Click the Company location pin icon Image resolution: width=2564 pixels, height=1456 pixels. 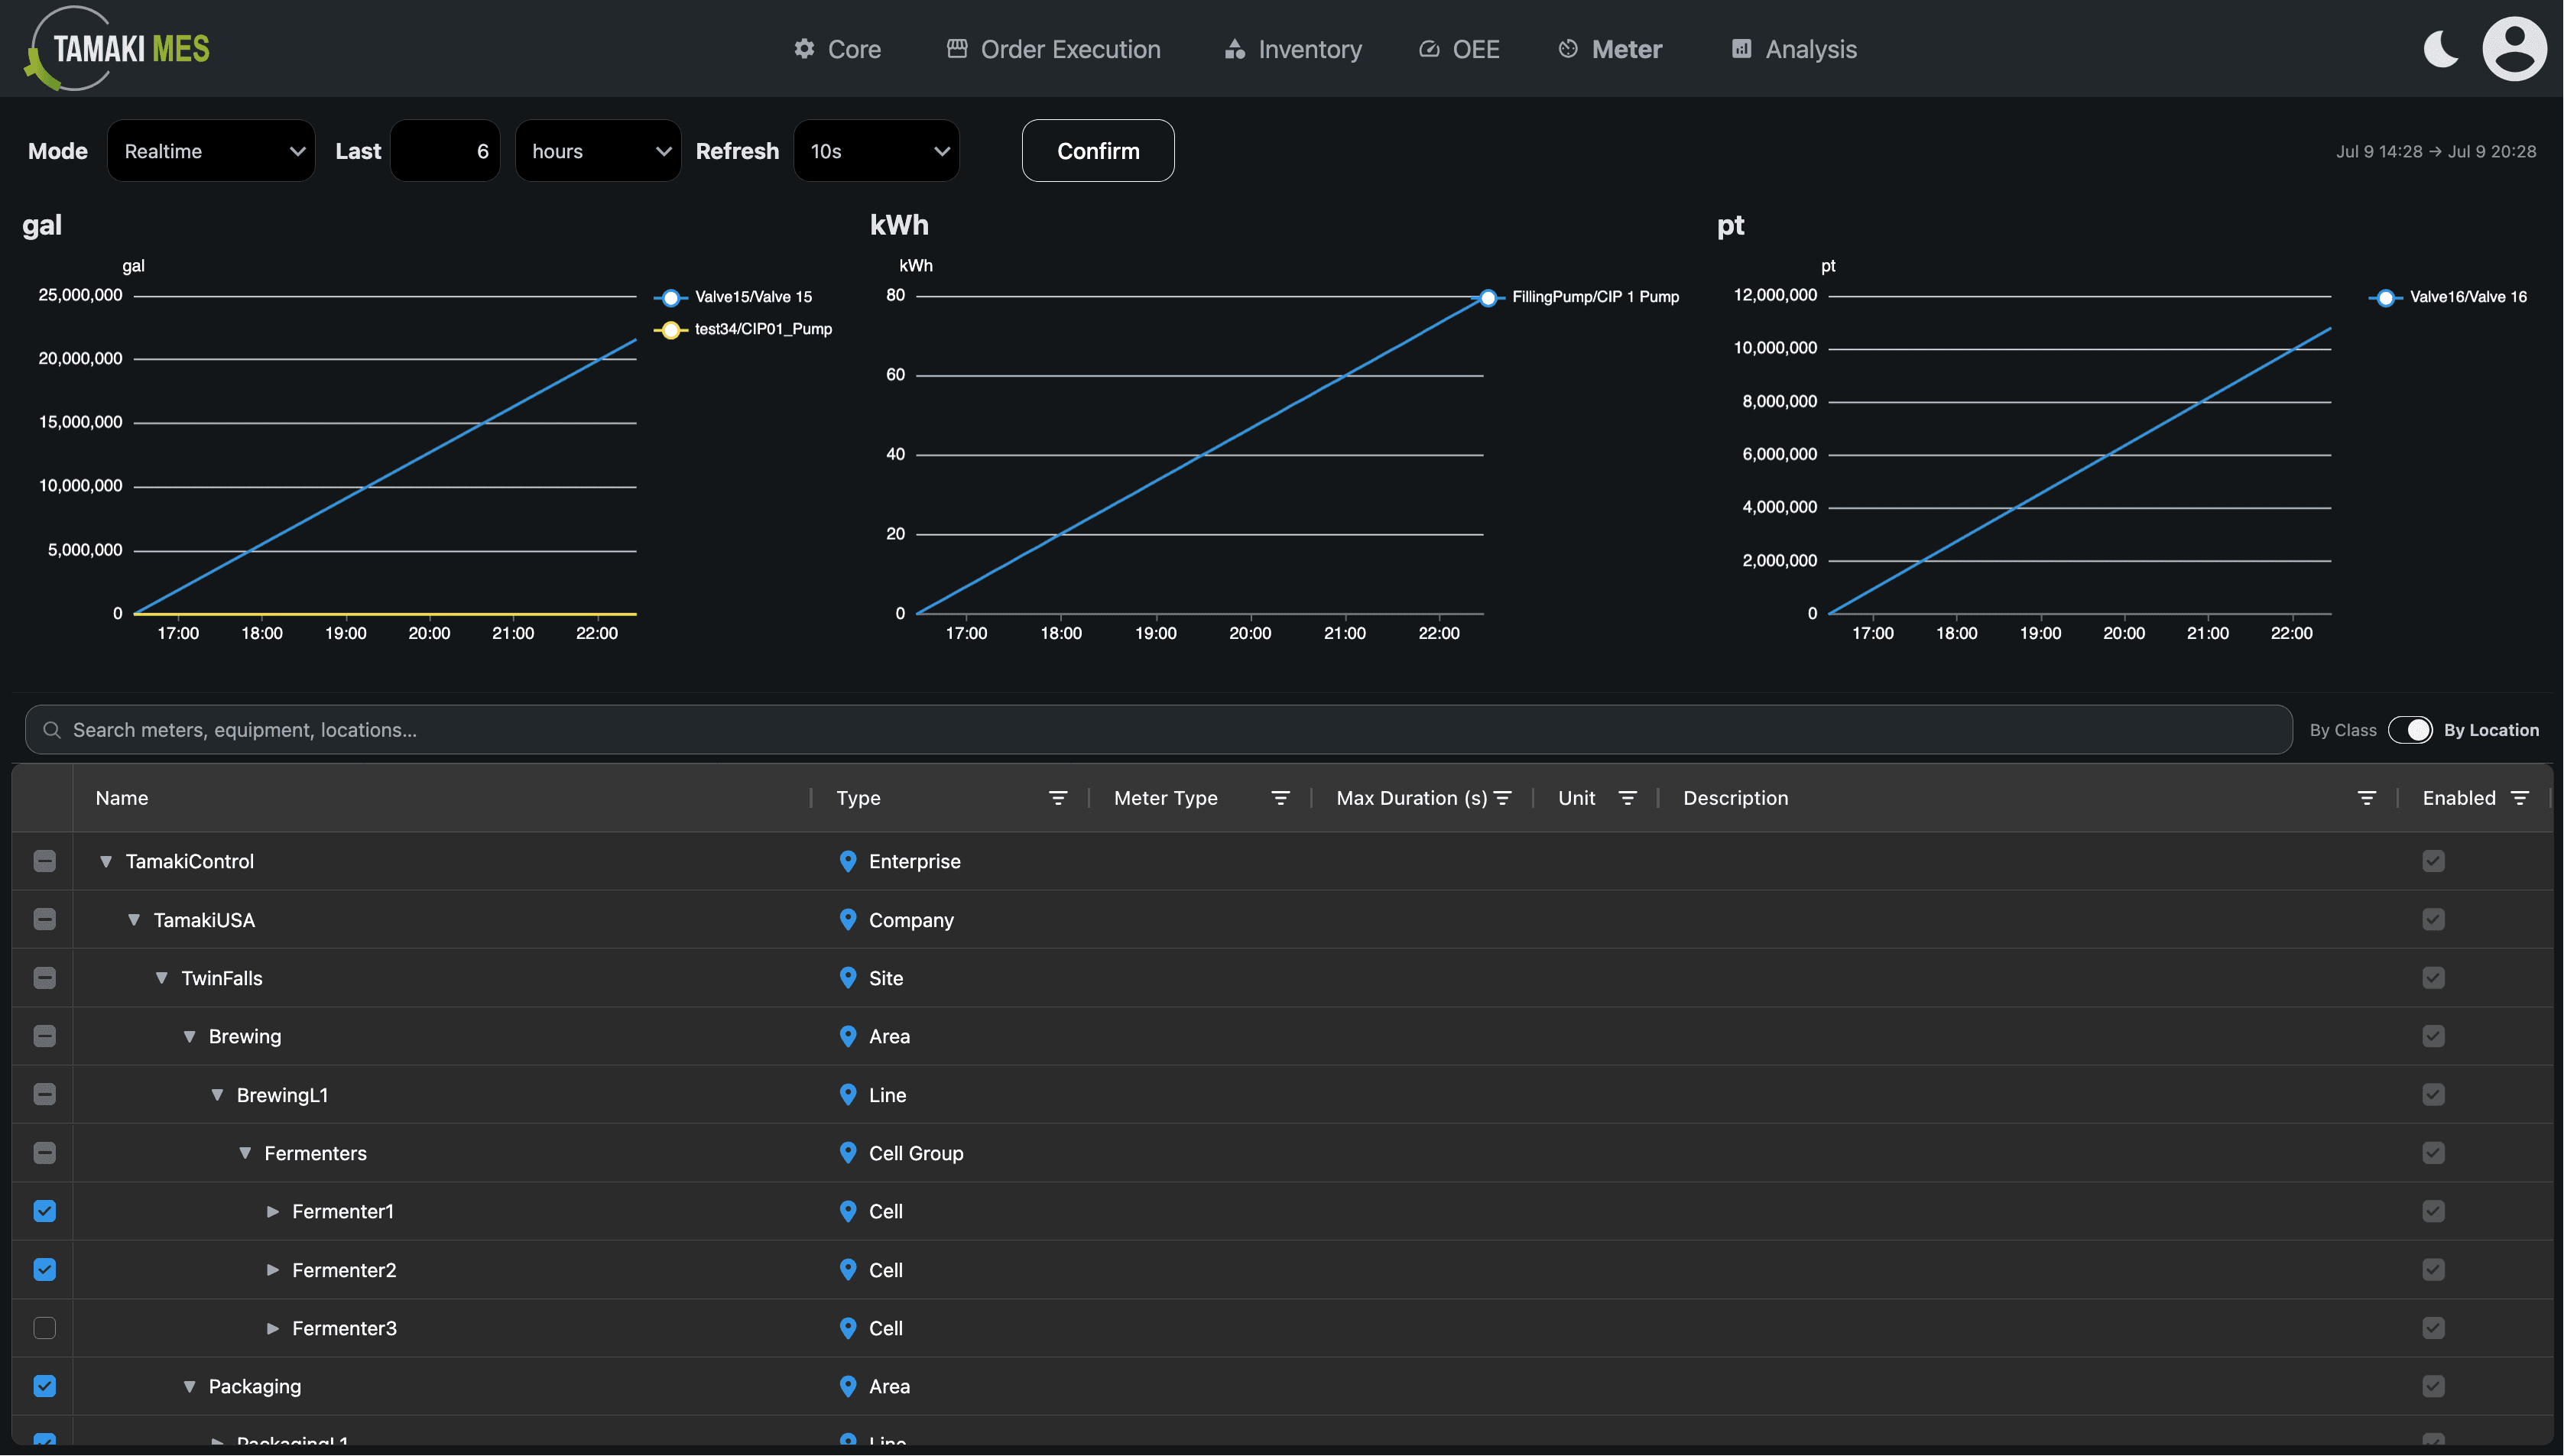click(848, 919)
